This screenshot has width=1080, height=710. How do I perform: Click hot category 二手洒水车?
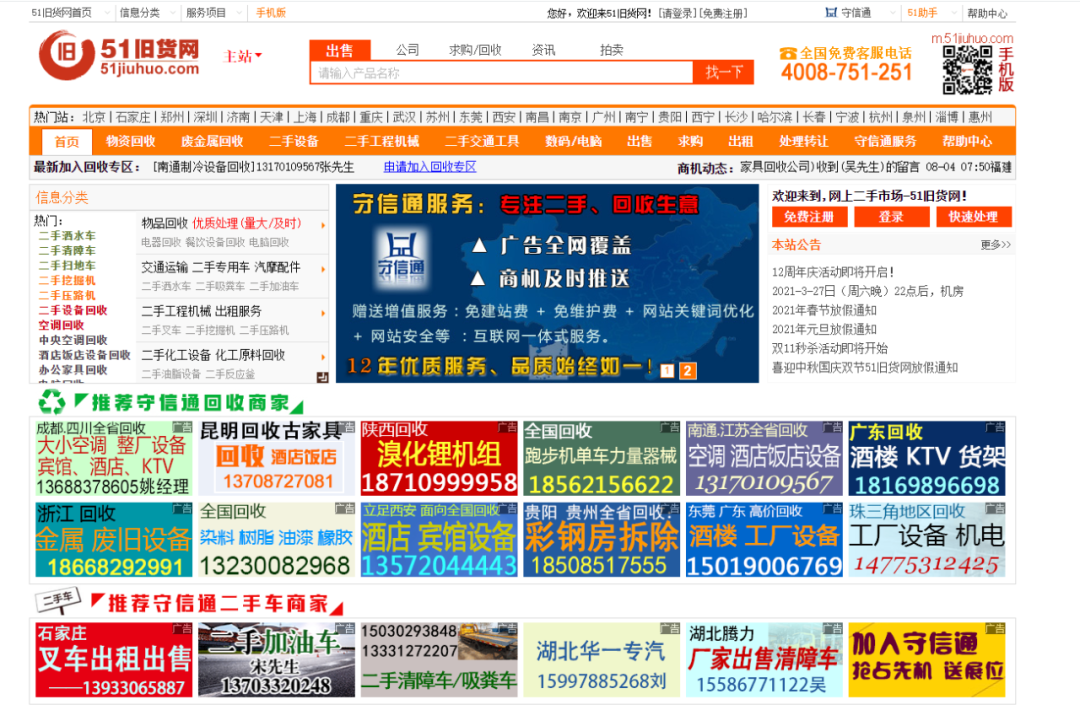pyautogui.click(x=67, y=236)
